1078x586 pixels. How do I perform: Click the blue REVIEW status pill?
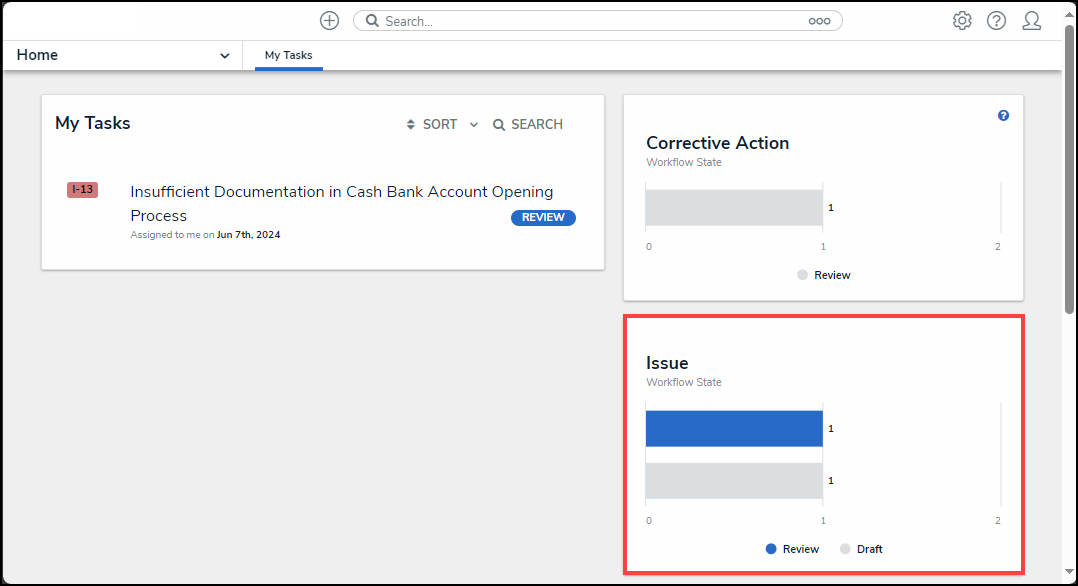(543, 217)
